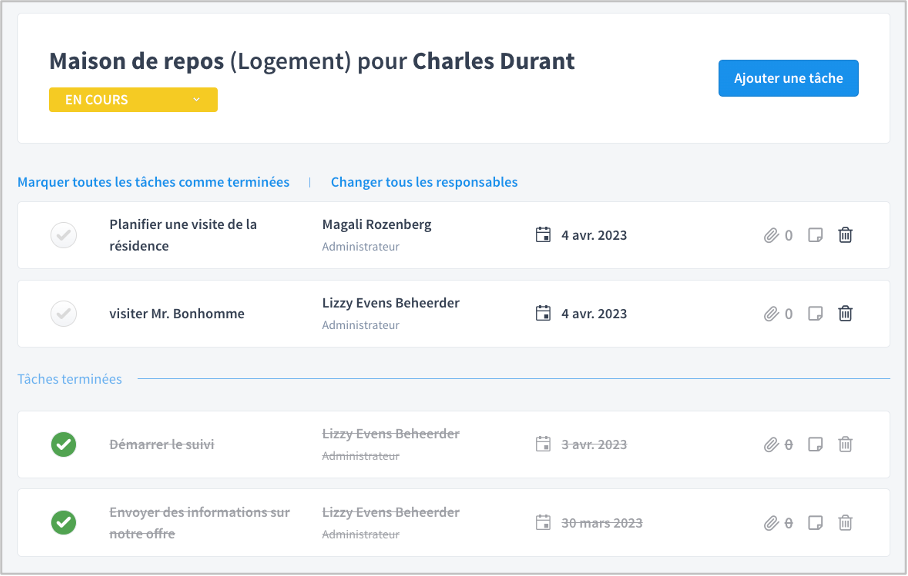The height and width of the screenshot is (576, 908).
Task: Open note for "visiter Mr. Bonhomme" task
Action: point(815,314)
